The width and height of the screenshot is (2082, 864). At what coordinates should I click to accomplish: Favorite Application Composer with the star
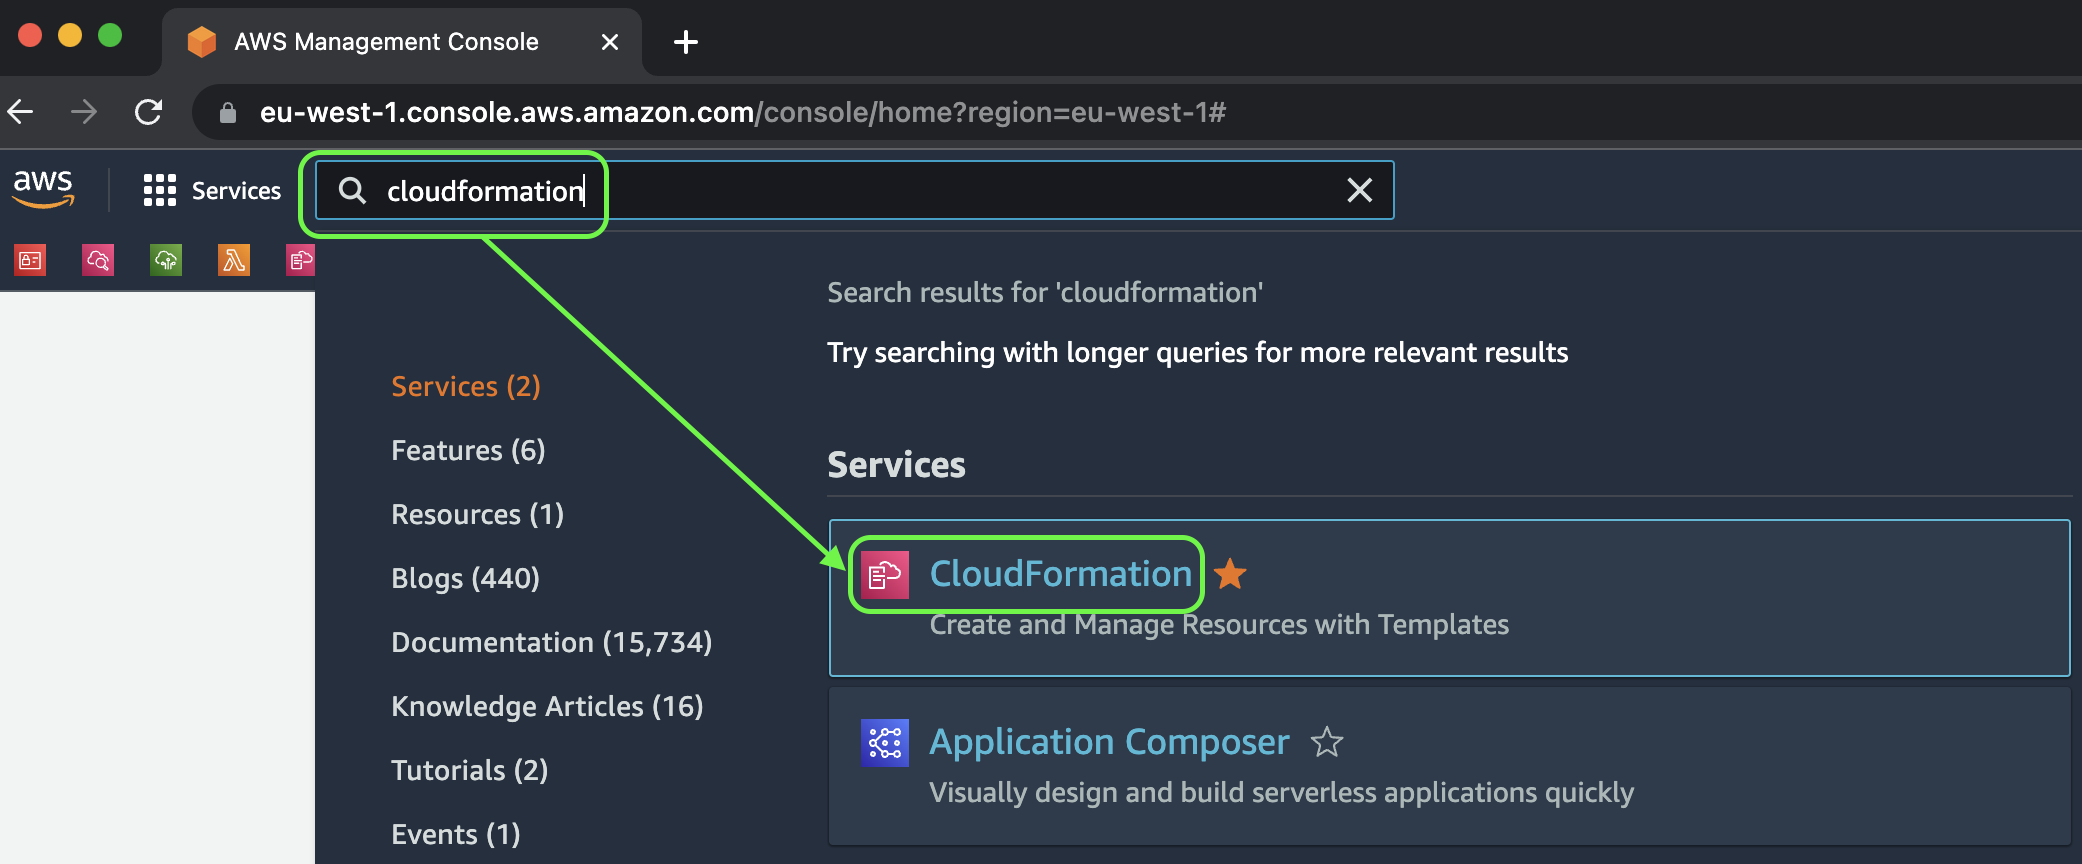(1327, 742)
